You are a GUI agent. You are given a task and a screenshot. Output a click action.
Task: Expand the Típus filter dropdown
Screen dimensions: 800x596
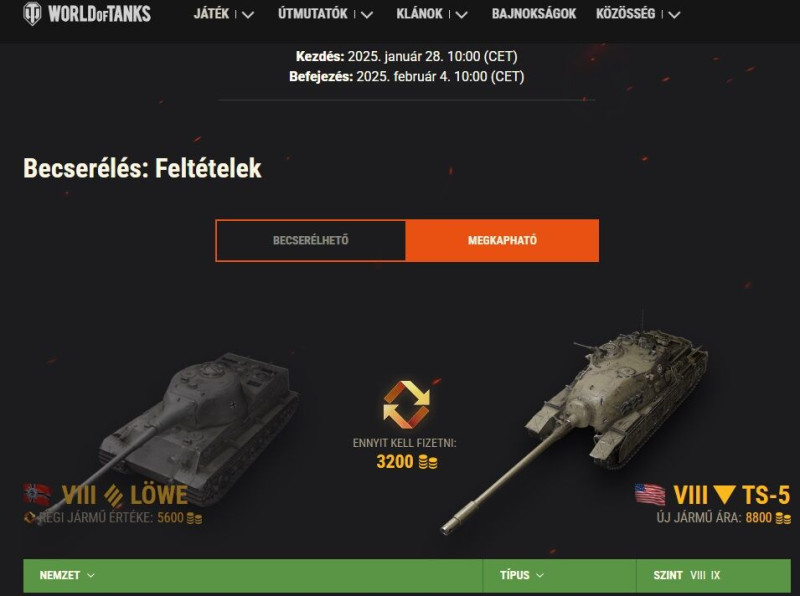(x=522, y=575)
